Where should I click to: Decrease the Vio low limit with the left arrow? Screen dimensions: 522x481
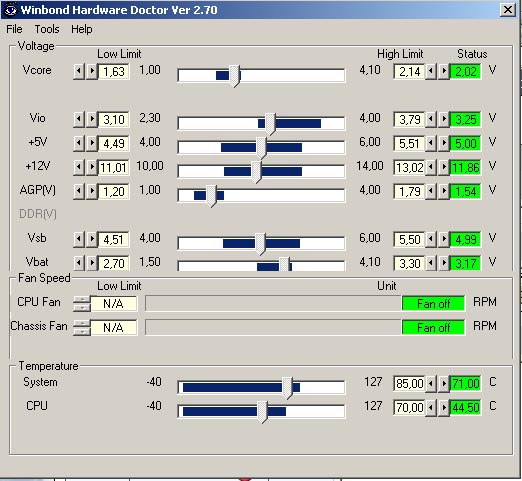click(79, 119)
